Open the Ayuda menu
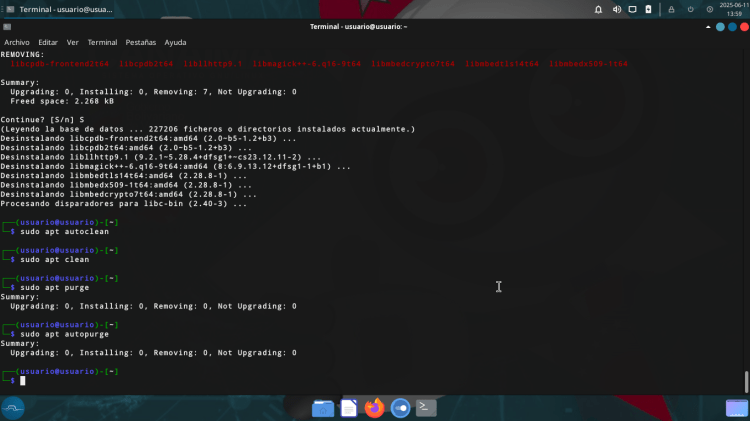Screen dimensions: 750x421 [175, 43]
